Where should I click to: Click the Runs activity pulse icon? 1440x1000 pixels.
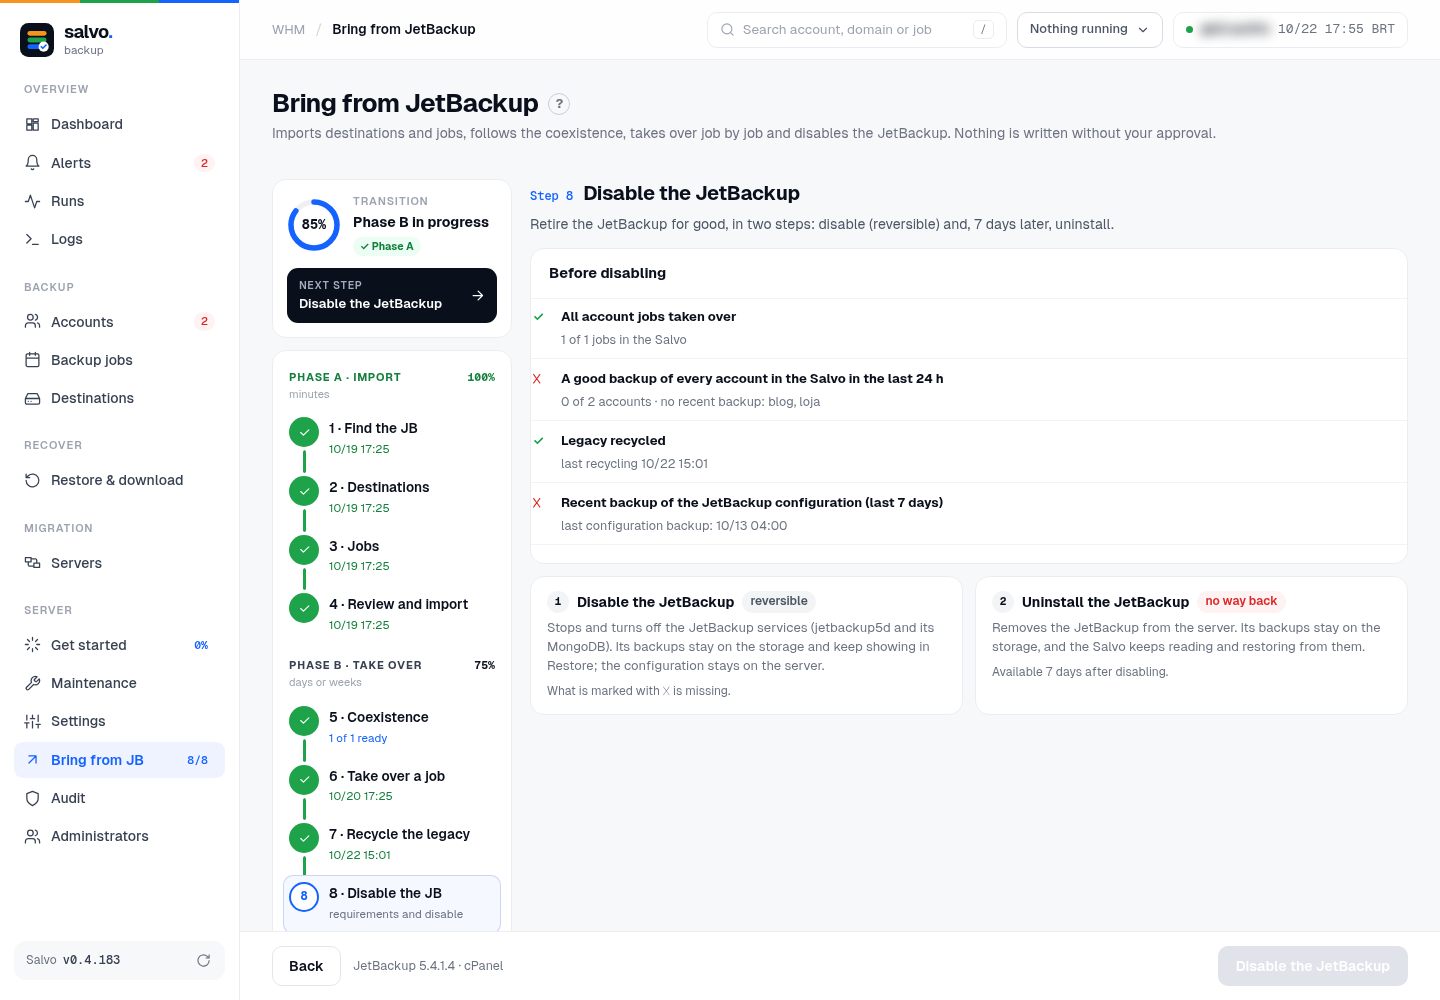pyautogui.click(x=32, y=201)
